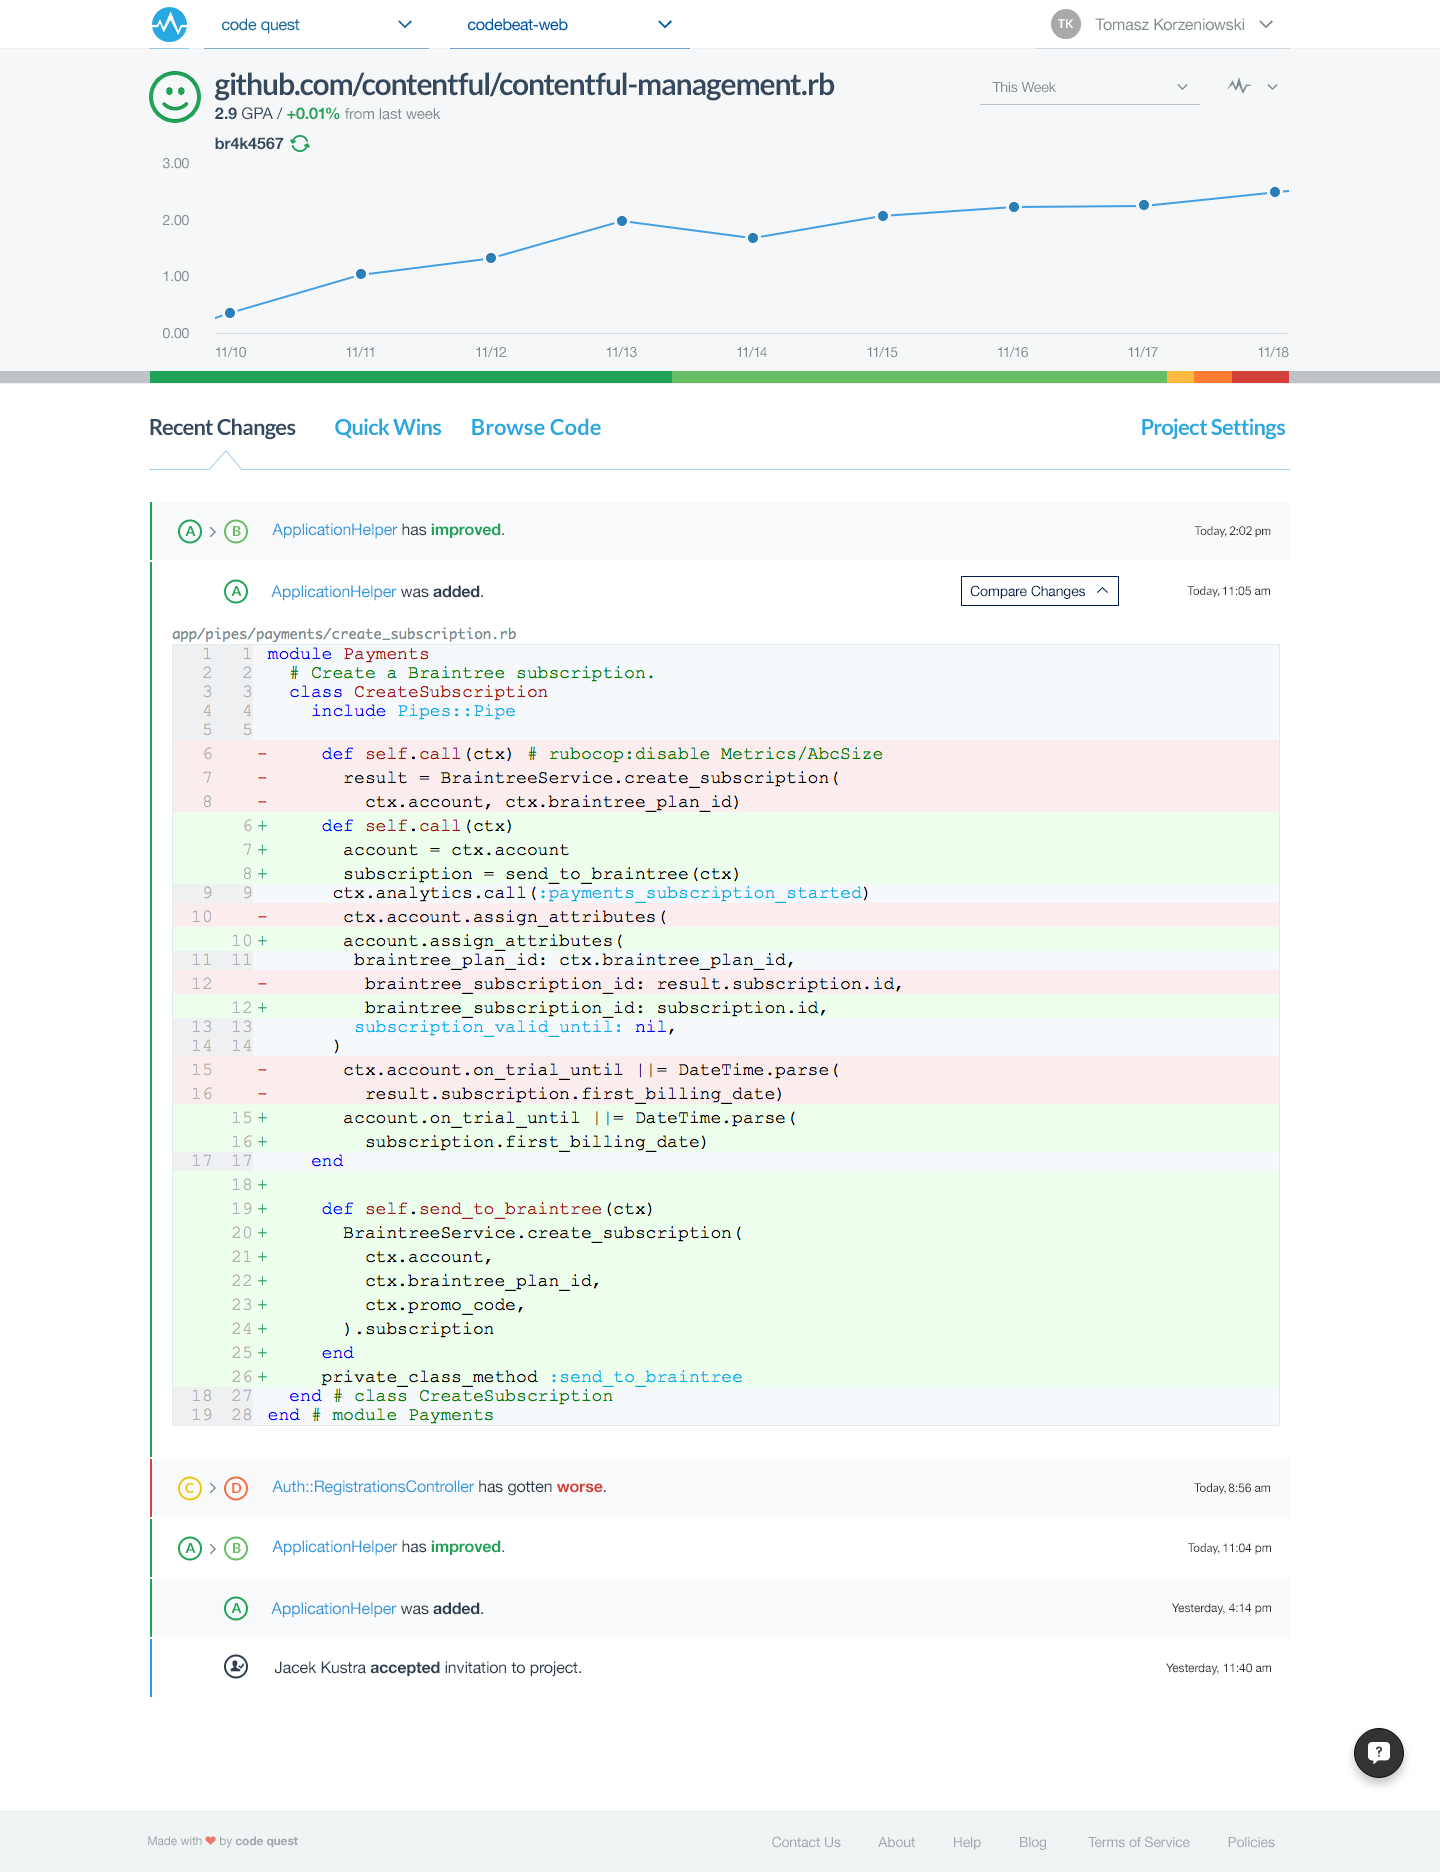Open About footer link
The image size is (1440, 1872).
point(897,1842)
